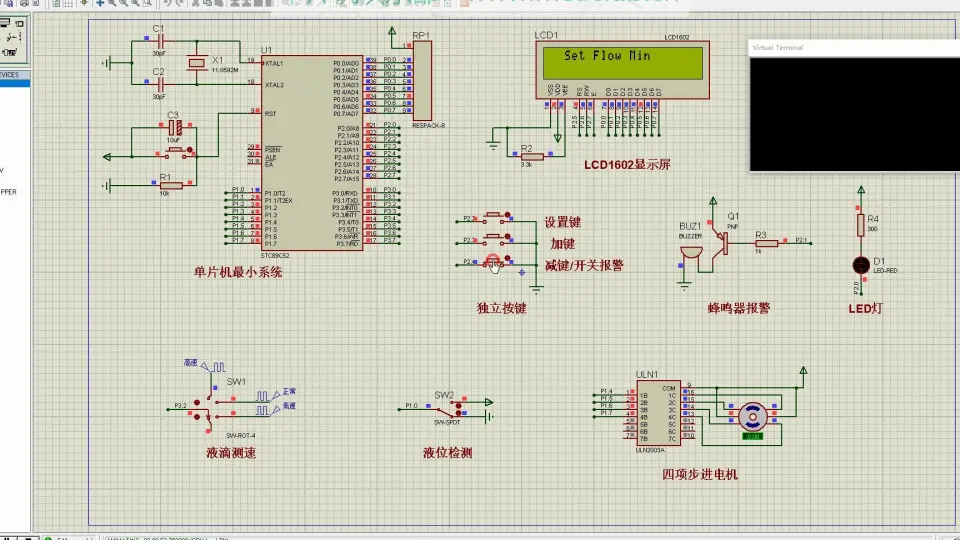
Task: Click the LED灯 label
Action: [865, 309]
